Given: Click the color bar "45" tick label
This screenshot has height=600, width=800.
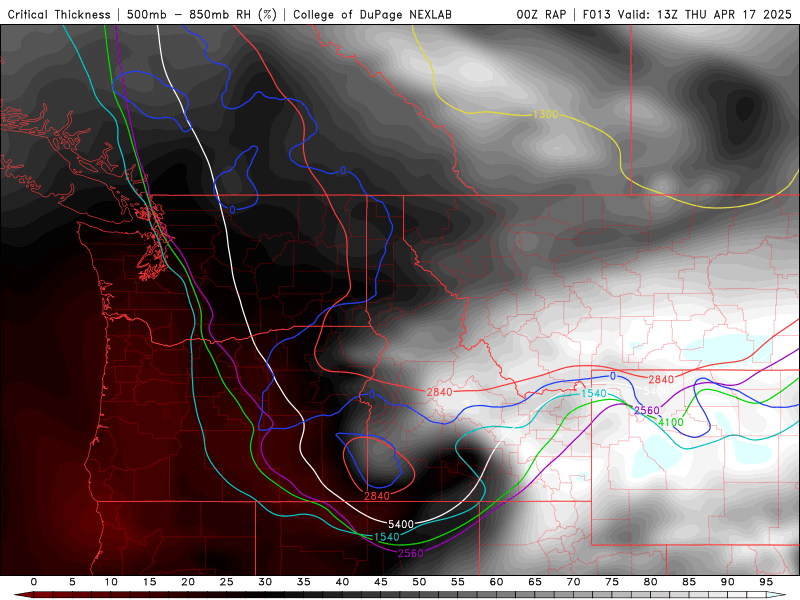Looking at the screenshot, I should (x=381, y=582).
